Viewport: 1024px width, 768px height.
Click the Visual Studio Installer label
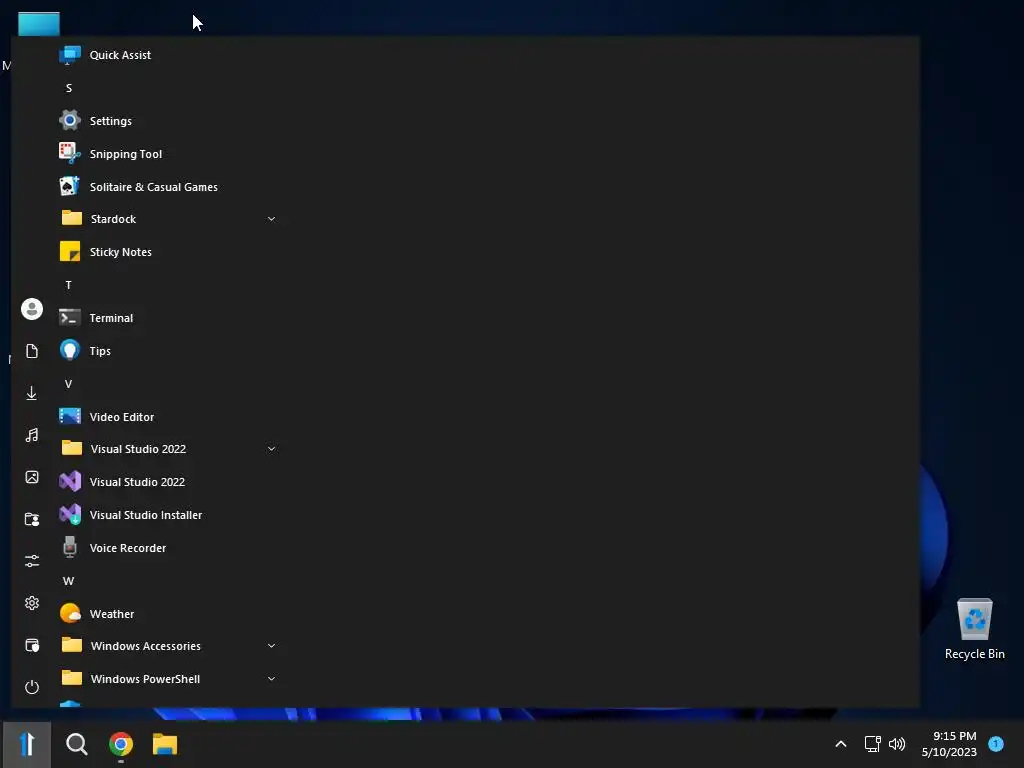pyautogui.click(x=146, y=515)
